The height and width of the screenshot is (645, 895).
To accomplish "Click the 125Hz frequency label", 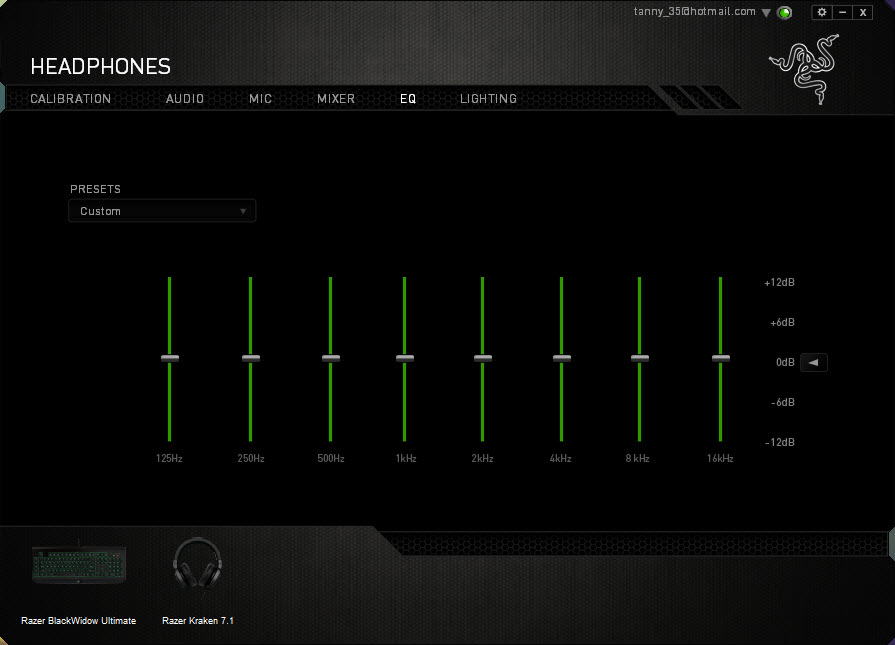I will tap(169, 458).
